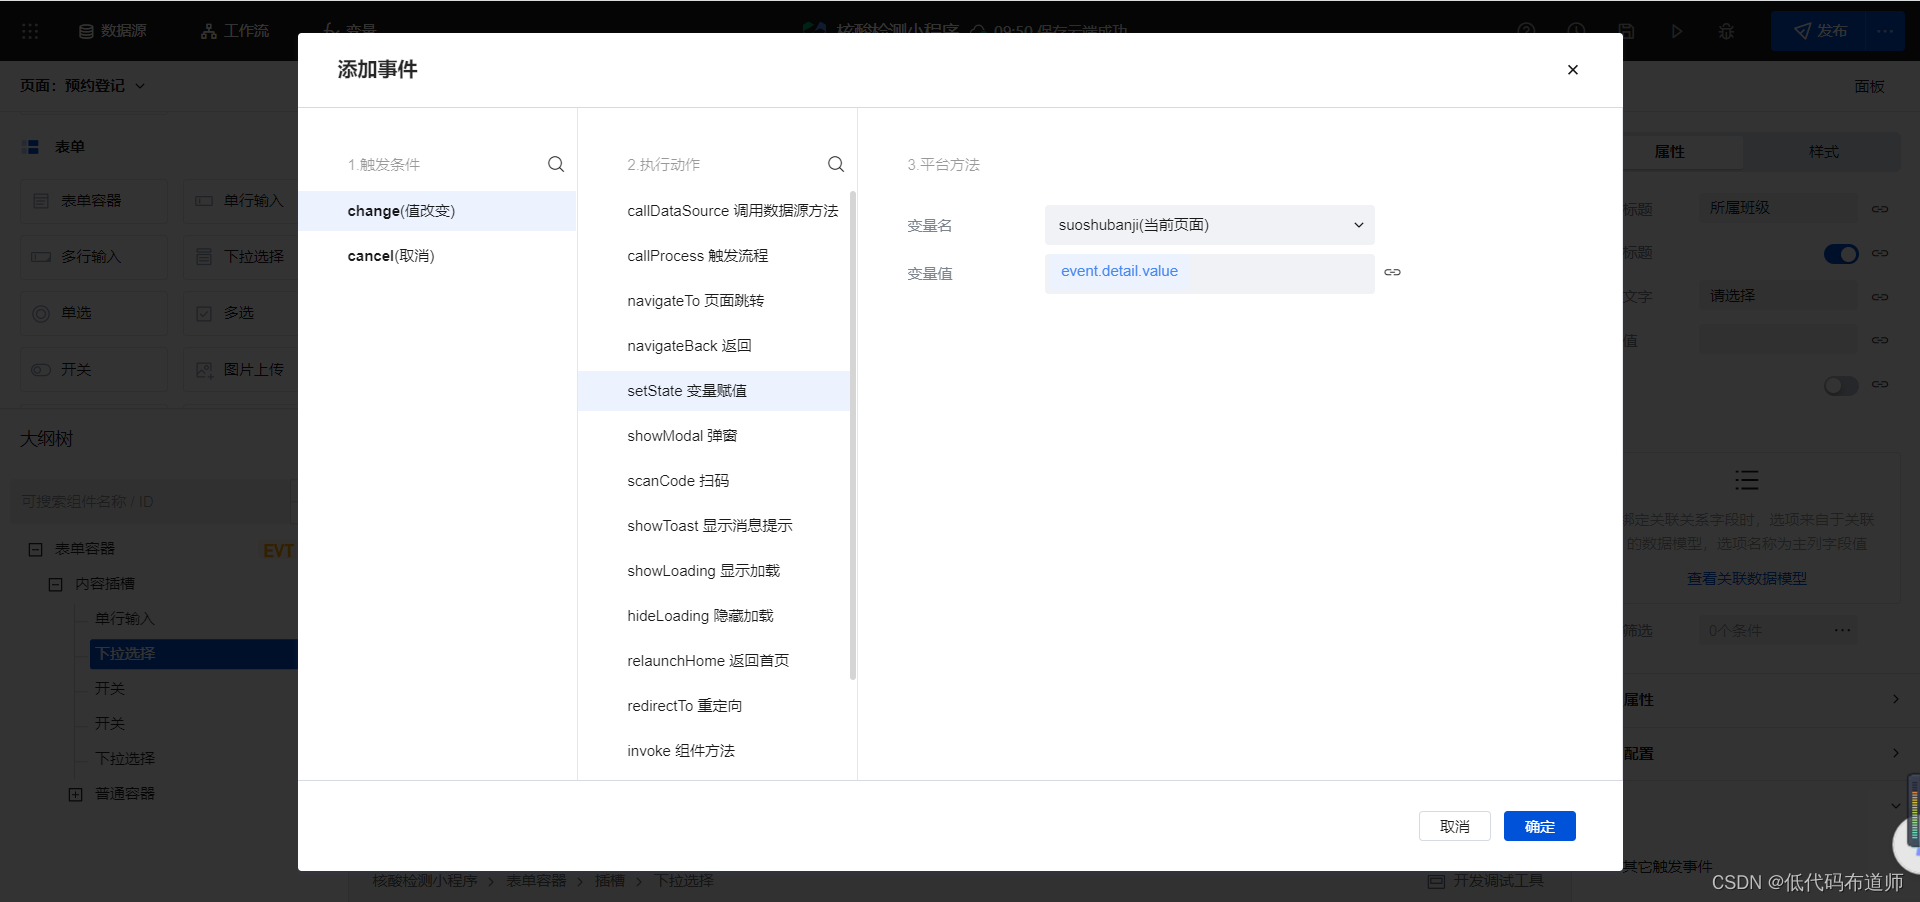Click the bind-expression link icon beside 变量值
The width and height of the screenshot is (1920, 902).
(x=1392, y=272)
